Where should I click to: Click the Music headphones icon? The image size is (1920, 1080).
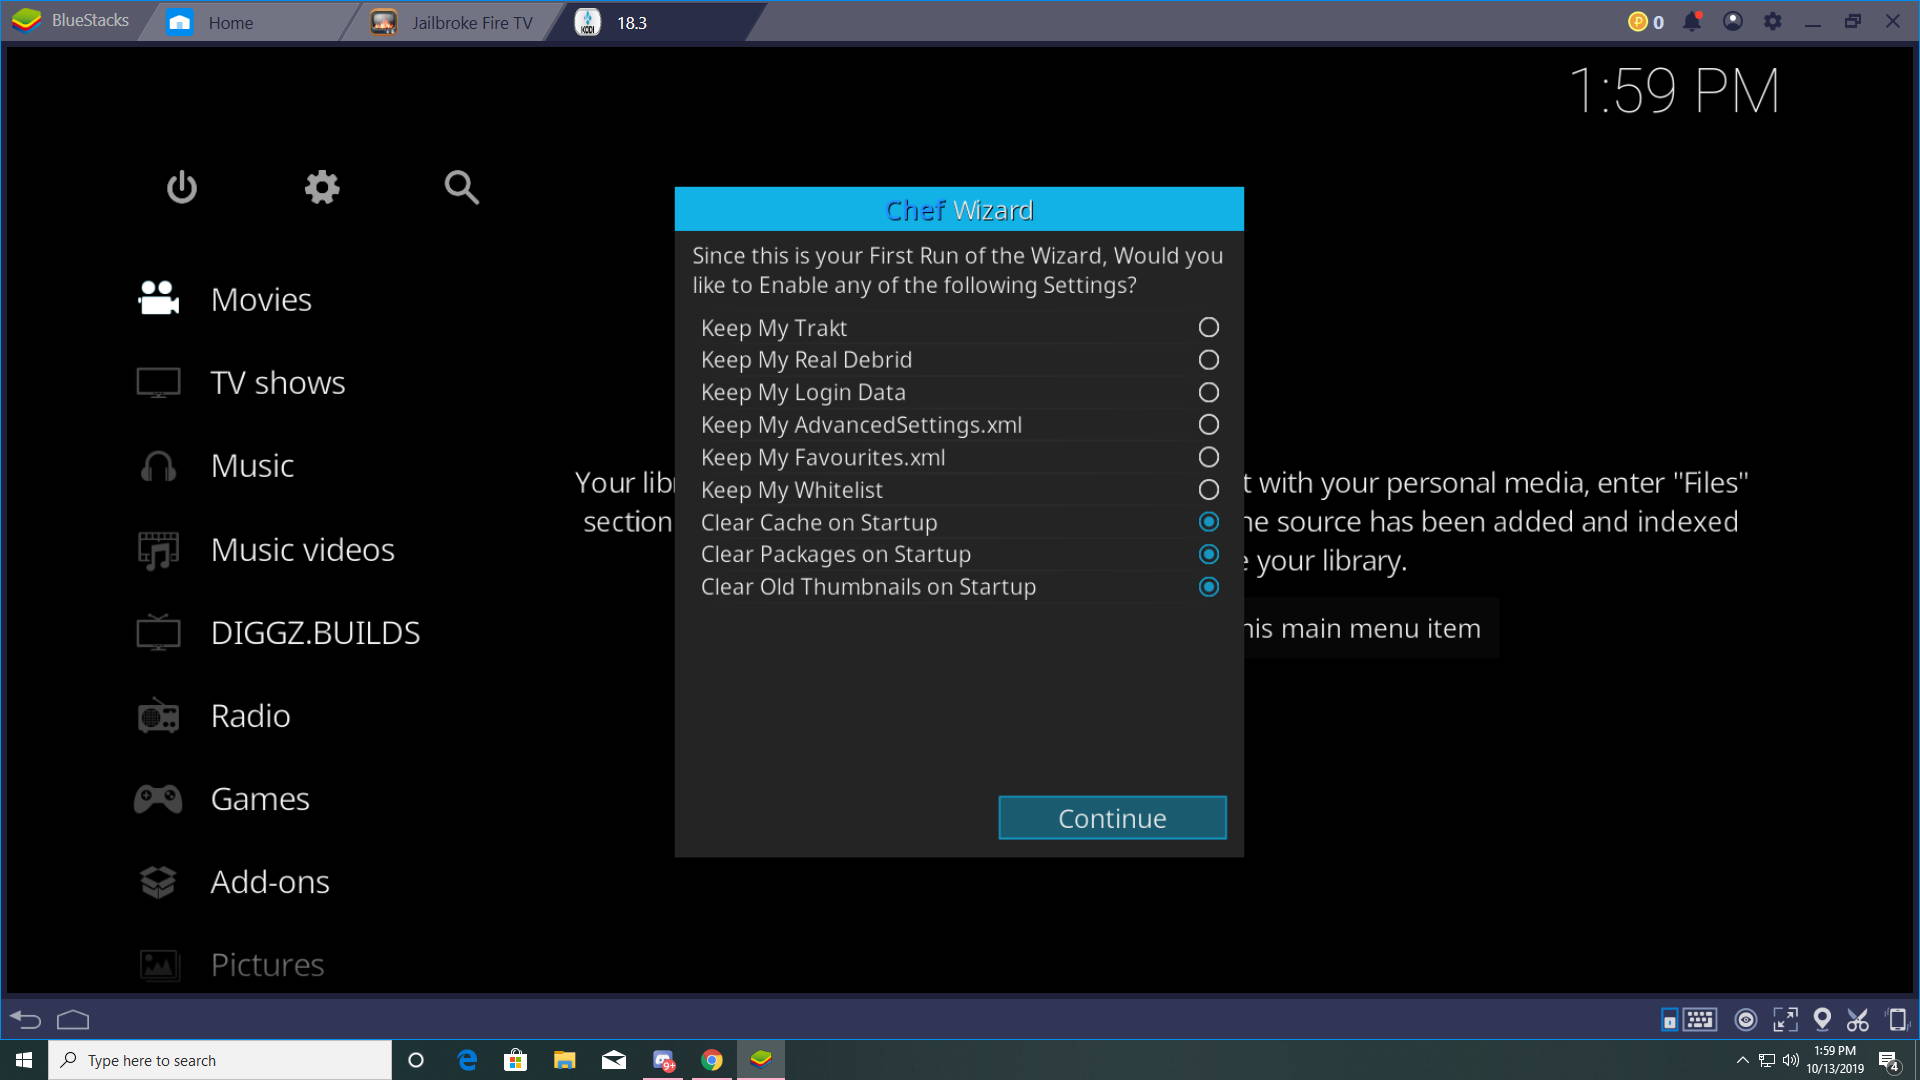tap(158, 466)
